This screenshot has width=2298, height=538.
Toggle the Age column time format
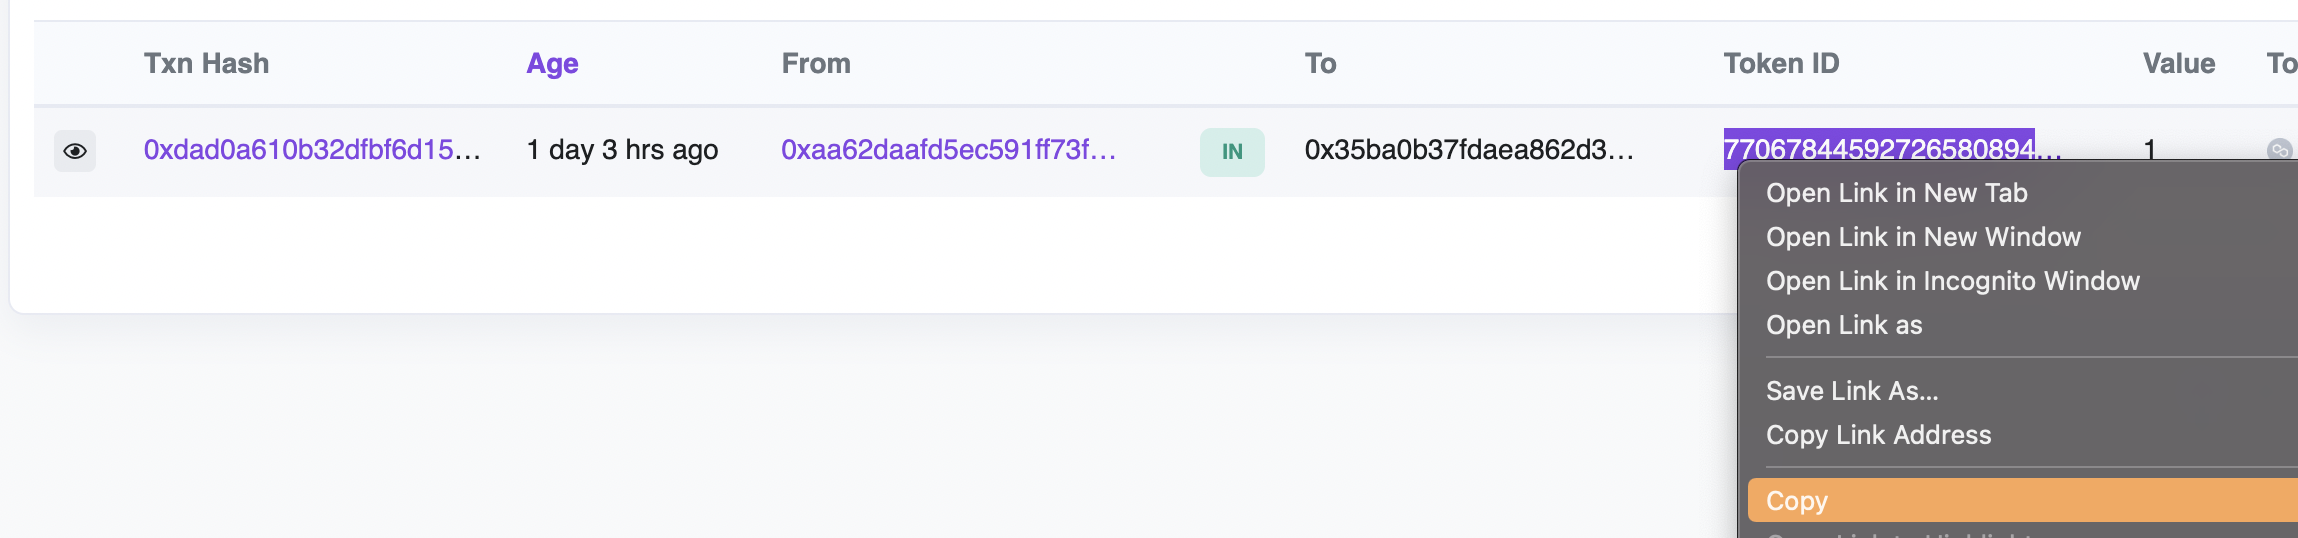[552, 64]
